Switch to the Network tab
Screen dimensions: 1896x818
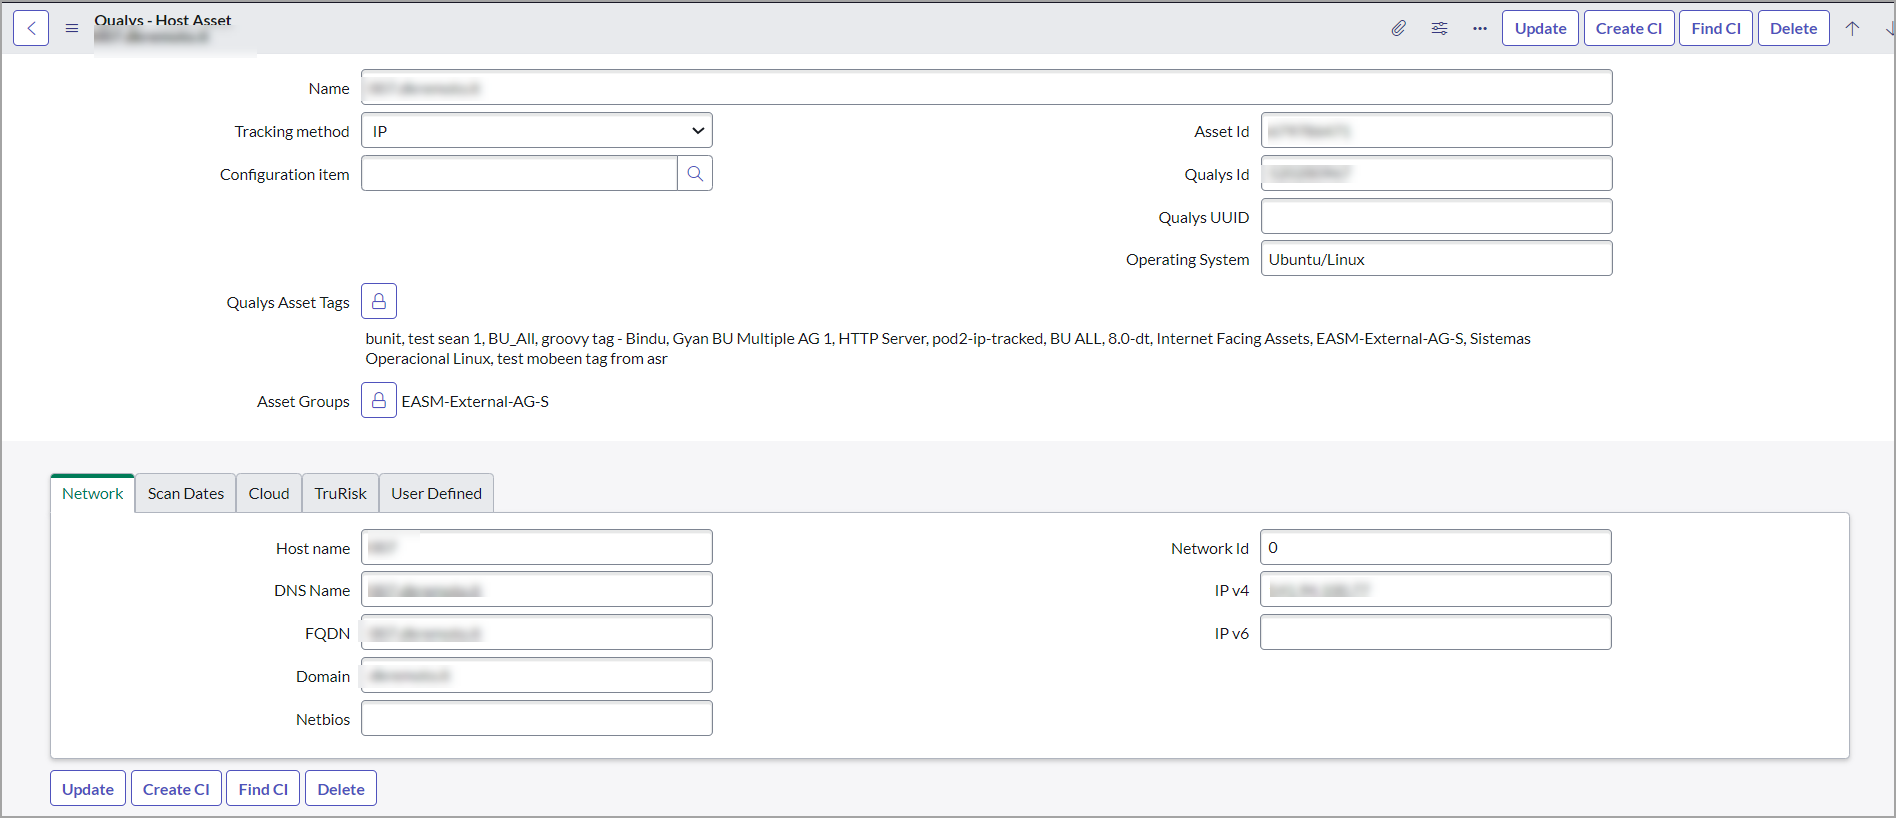pos(93,493)
